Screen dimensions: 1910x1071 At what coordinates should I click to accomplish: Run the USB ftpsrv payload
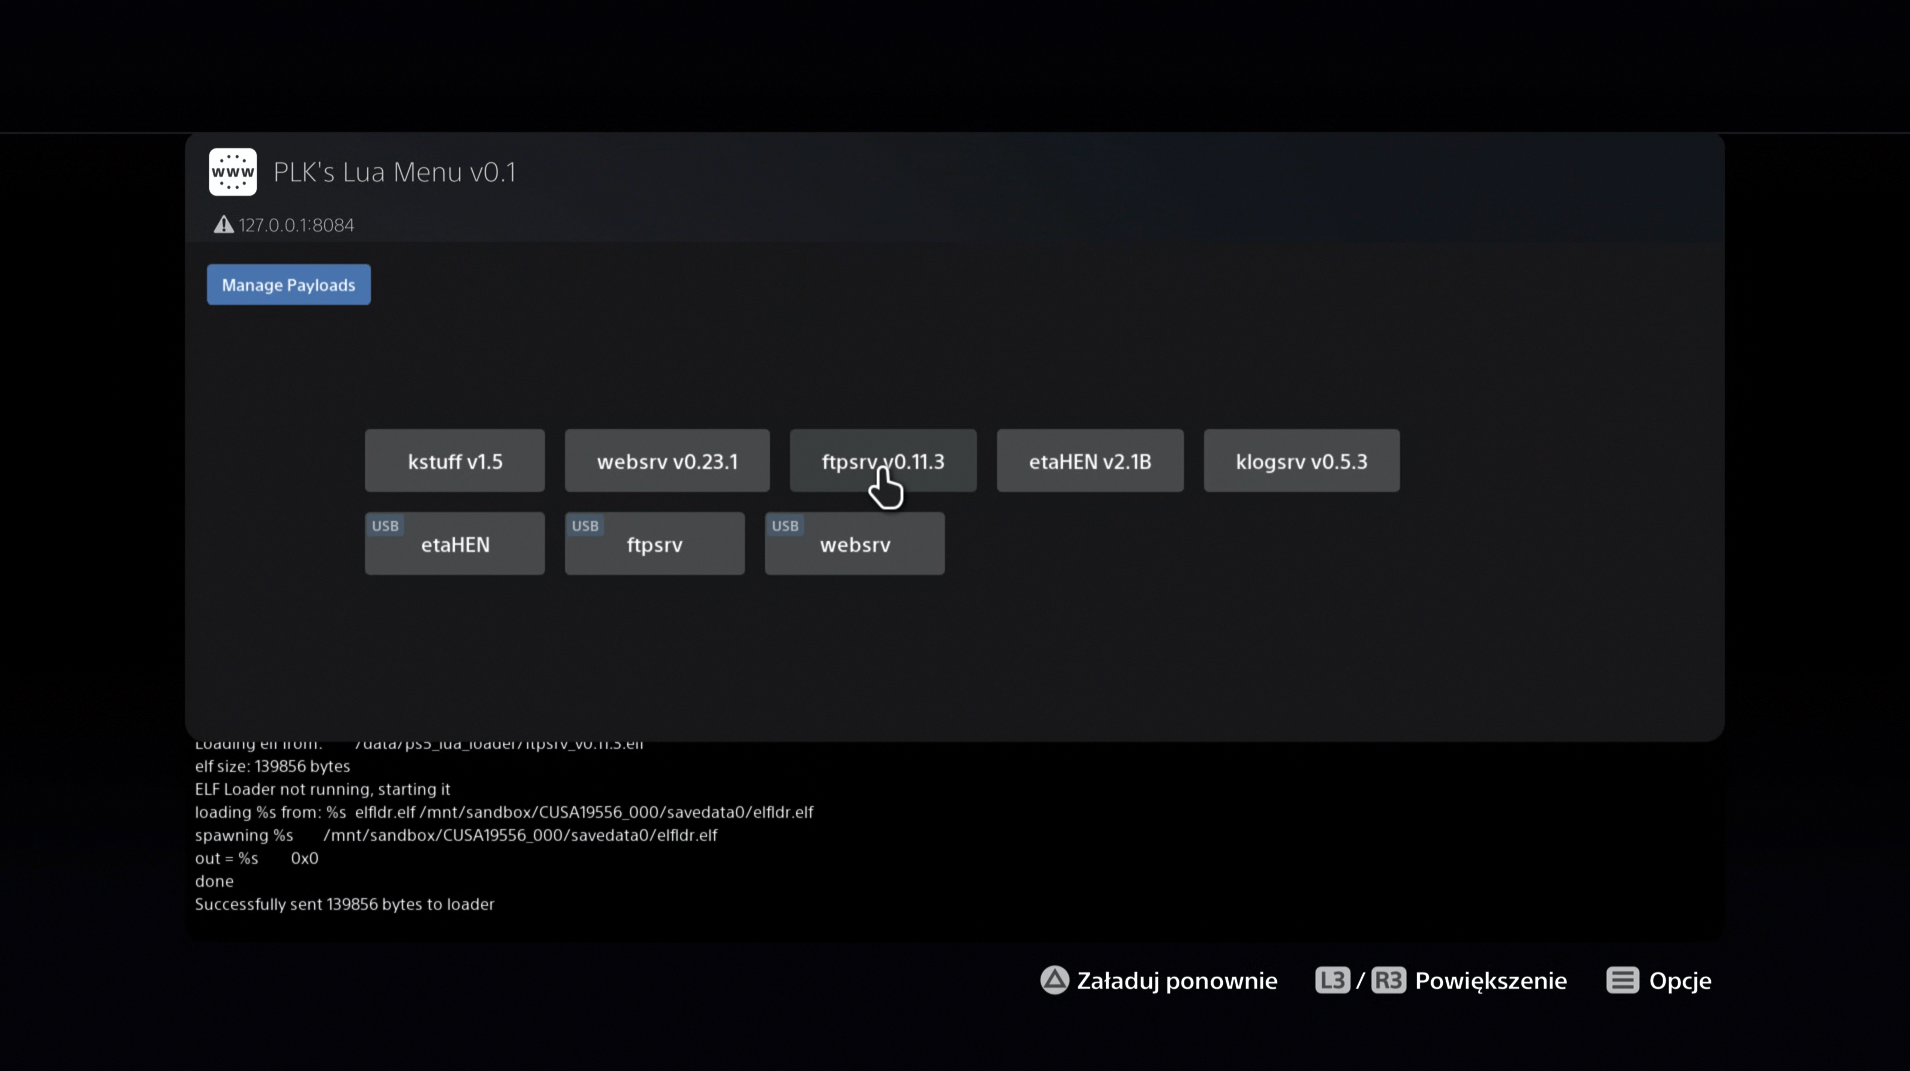tap(655, 545)
